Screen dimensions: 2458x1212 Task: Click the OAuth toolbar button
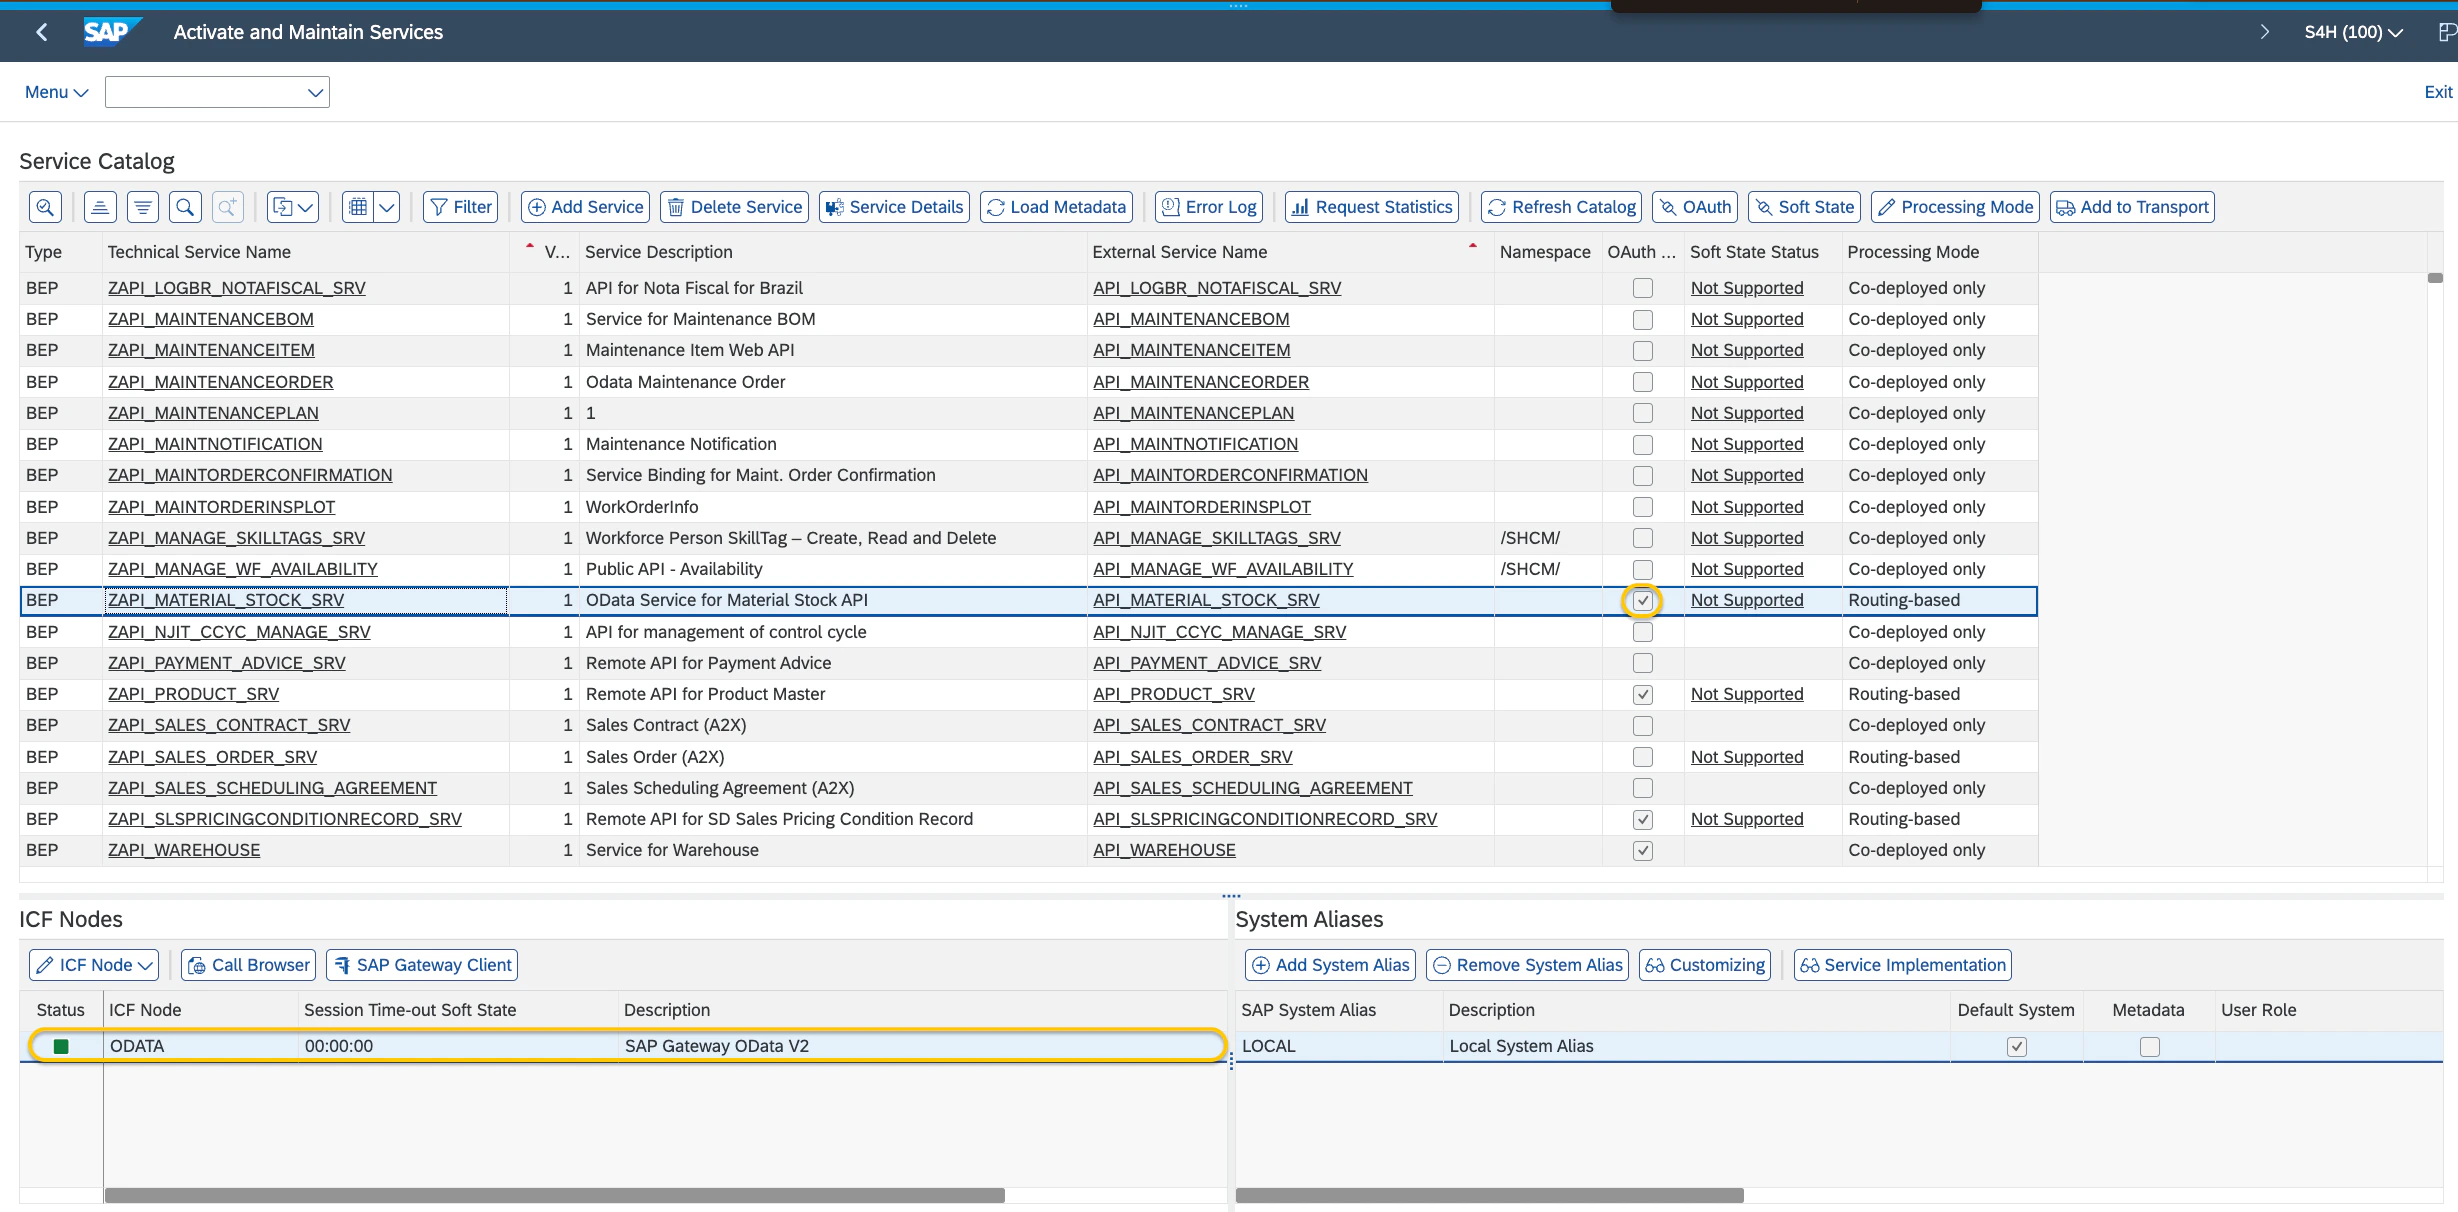click(1695, 207)
